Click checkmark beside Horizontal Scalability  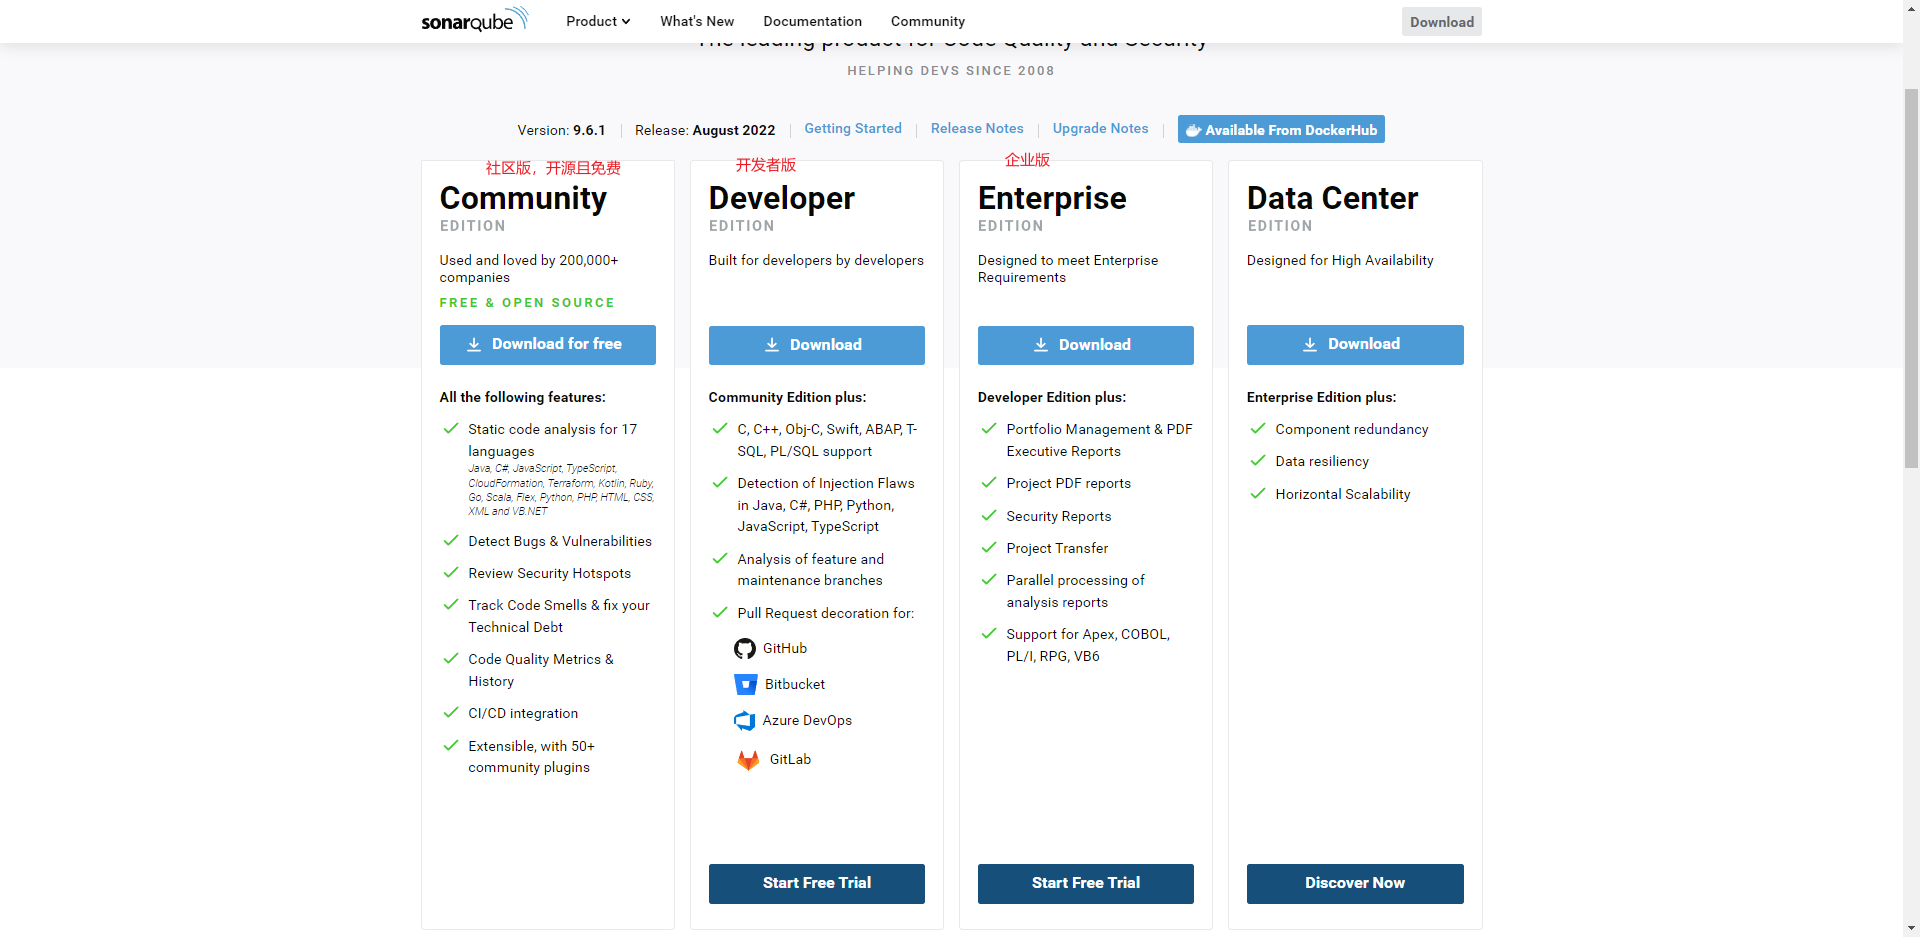(1258, 493)
